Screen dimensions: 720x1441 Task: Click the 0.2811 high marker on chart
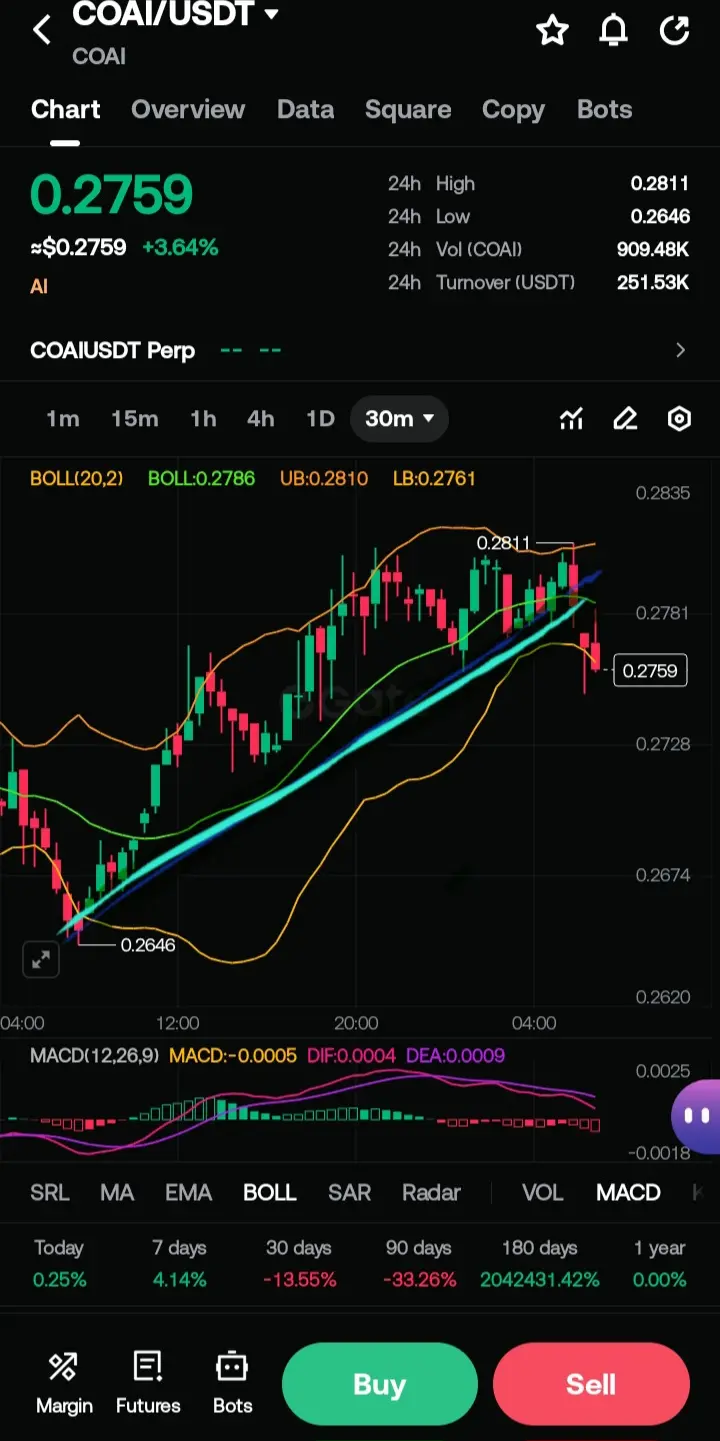click(x=503, y=543)
